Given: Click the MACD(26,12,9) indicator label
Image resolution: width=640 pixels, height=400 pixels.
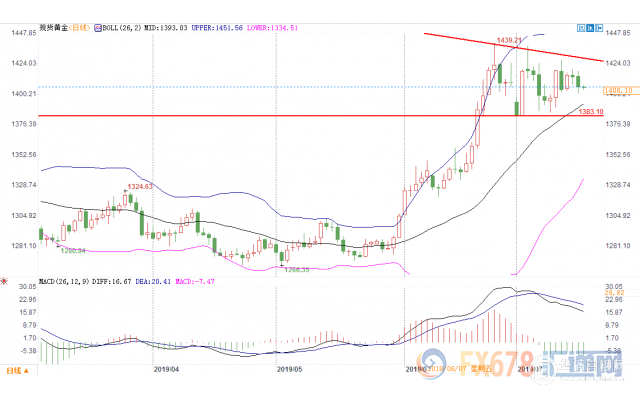Looking at the screenshot, I should (64, 281).
